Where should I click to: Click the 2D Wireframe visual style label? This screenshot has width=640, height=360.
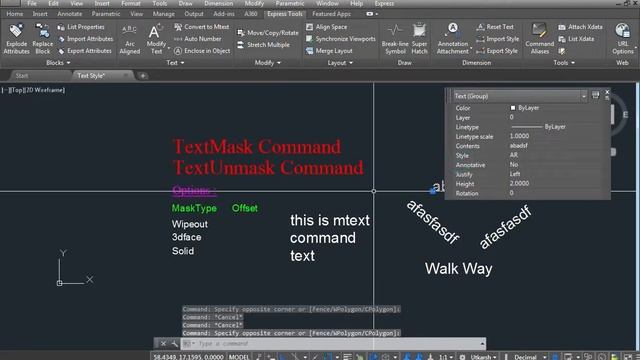(x=45, y=90)
